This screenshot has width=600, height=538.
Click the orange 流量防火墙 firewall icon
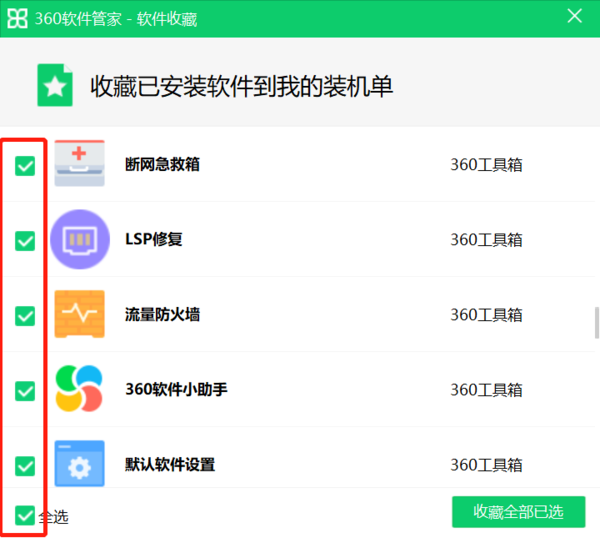[x=79, y=314]
